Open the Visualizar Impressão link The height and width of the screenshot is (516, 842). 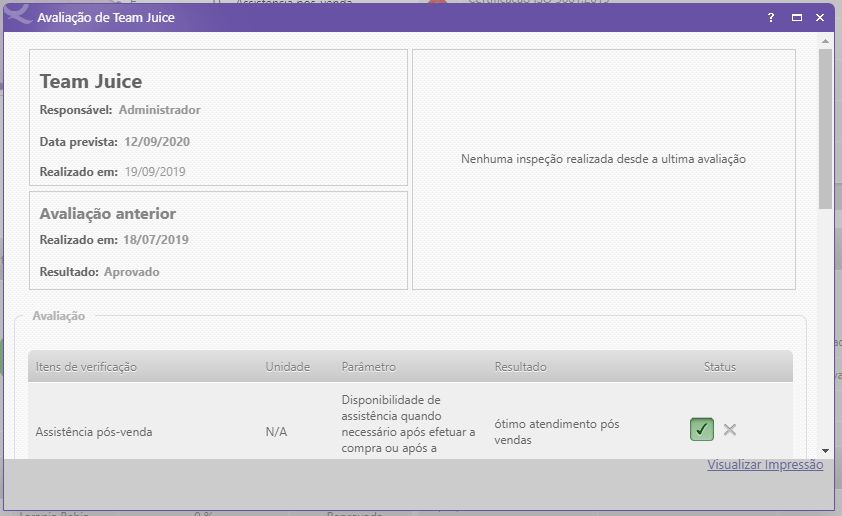[765, 464]
